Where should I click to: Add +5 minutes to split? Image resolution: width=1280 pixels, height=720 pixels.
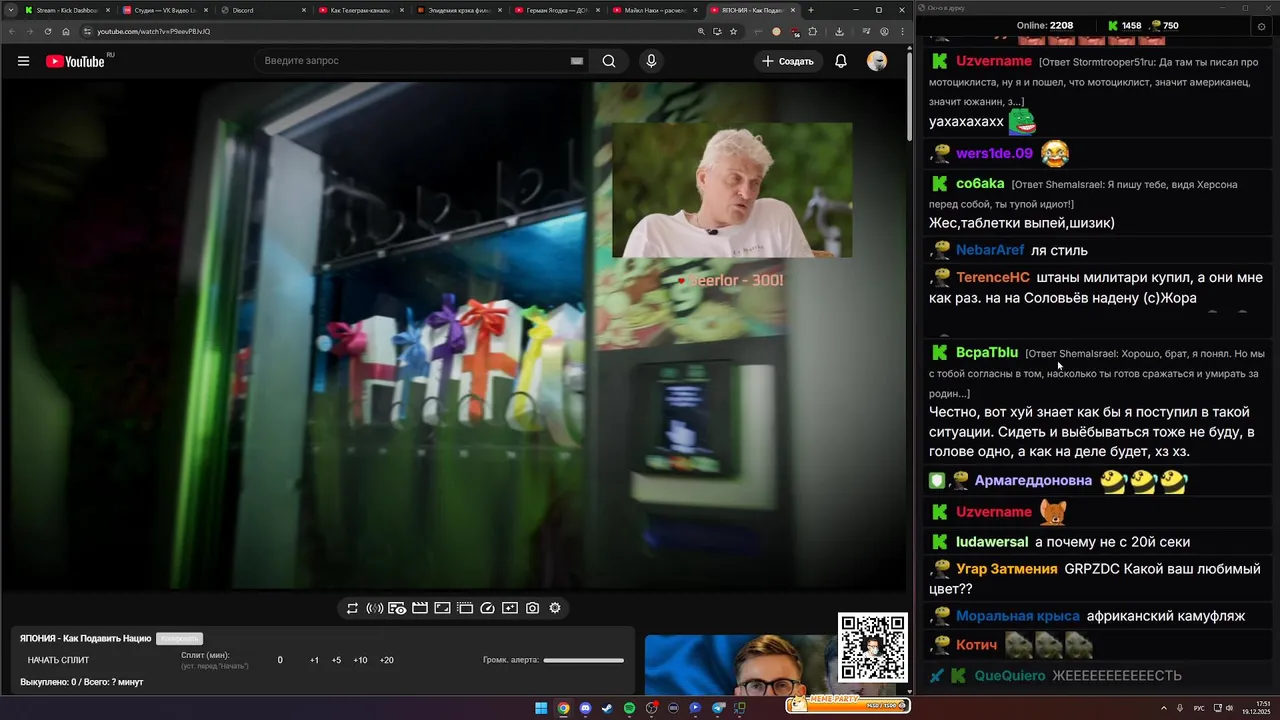click(x=336, y=660)
